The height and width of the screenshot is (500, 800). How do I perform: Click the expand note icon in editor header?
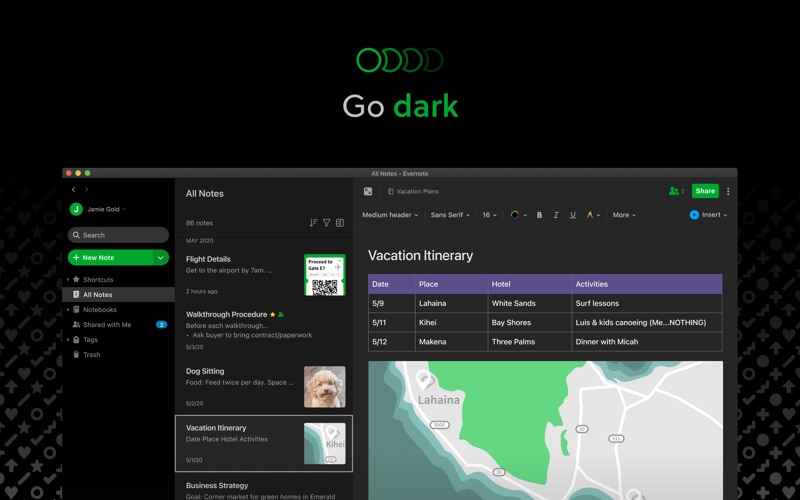pos(368,191)
